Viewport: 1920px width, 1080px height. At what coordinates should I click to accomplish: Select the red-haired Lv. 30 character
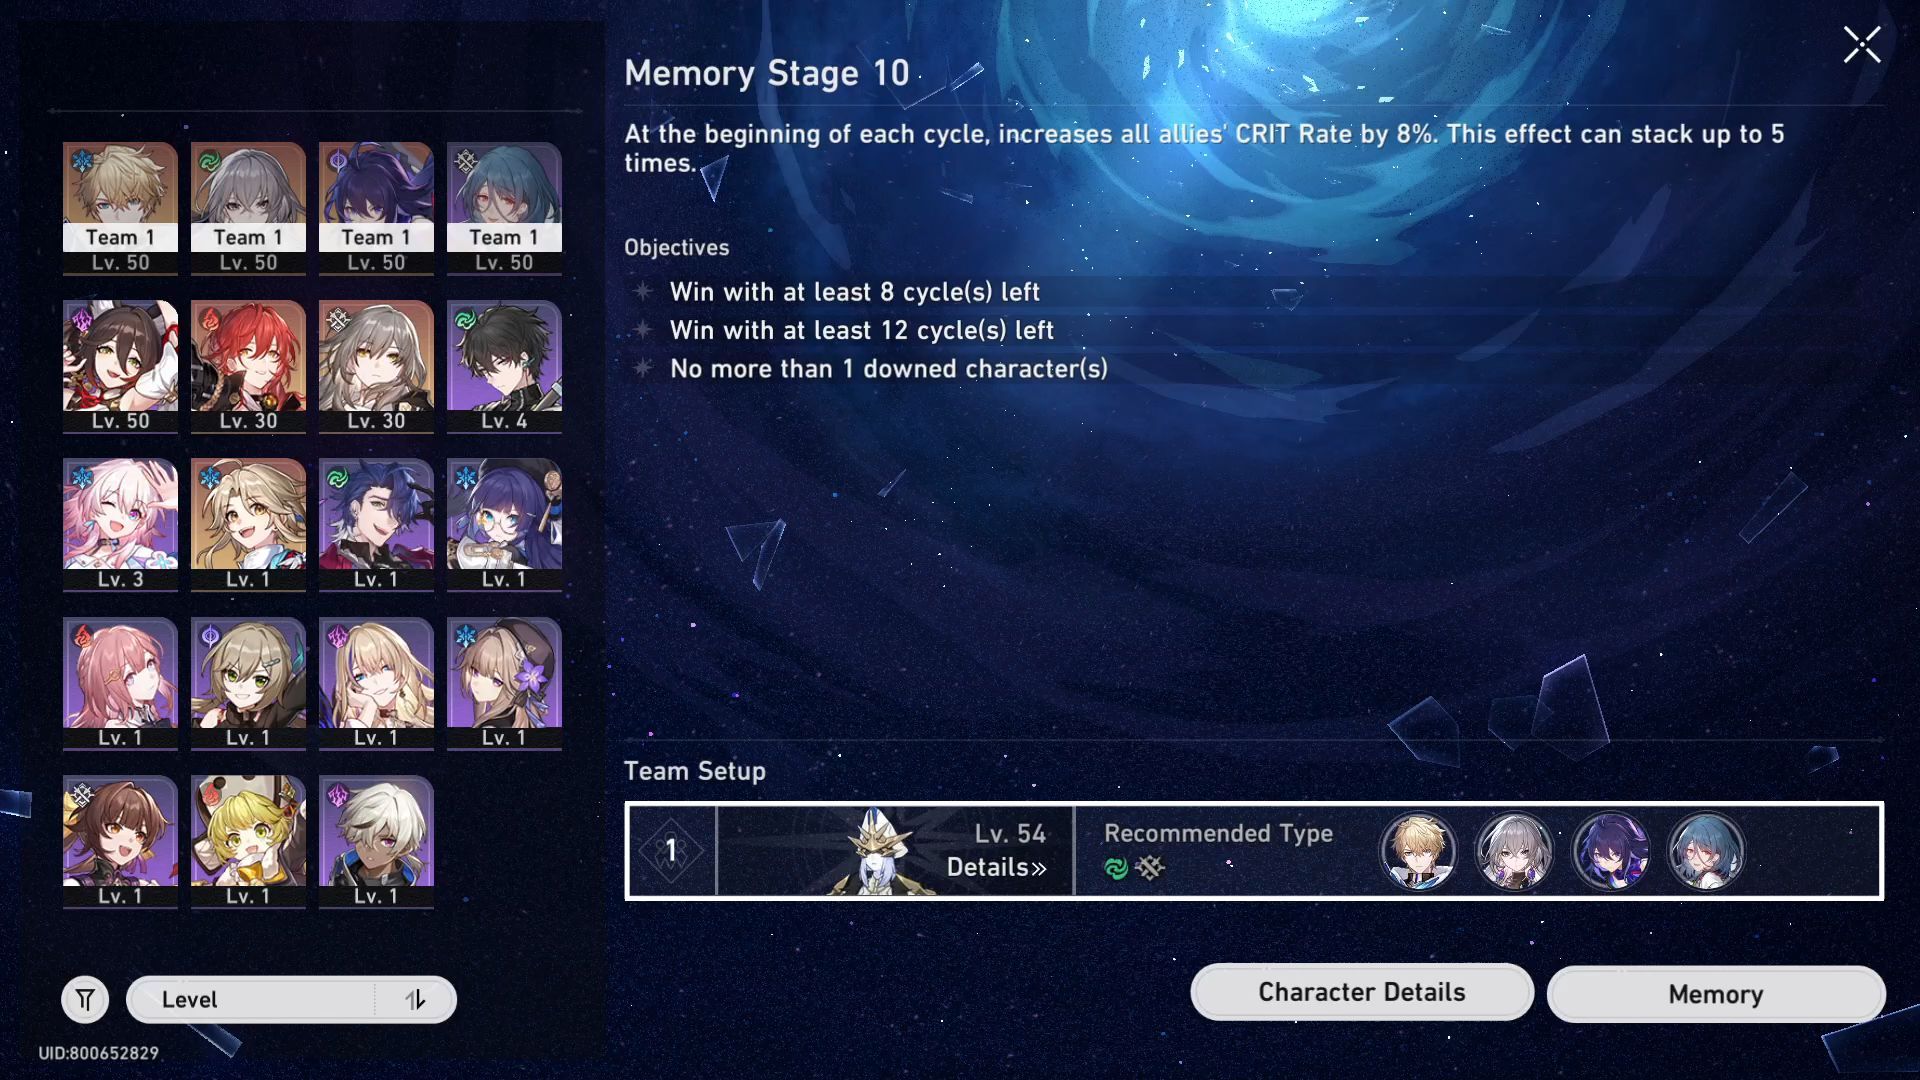click(248, 366)
